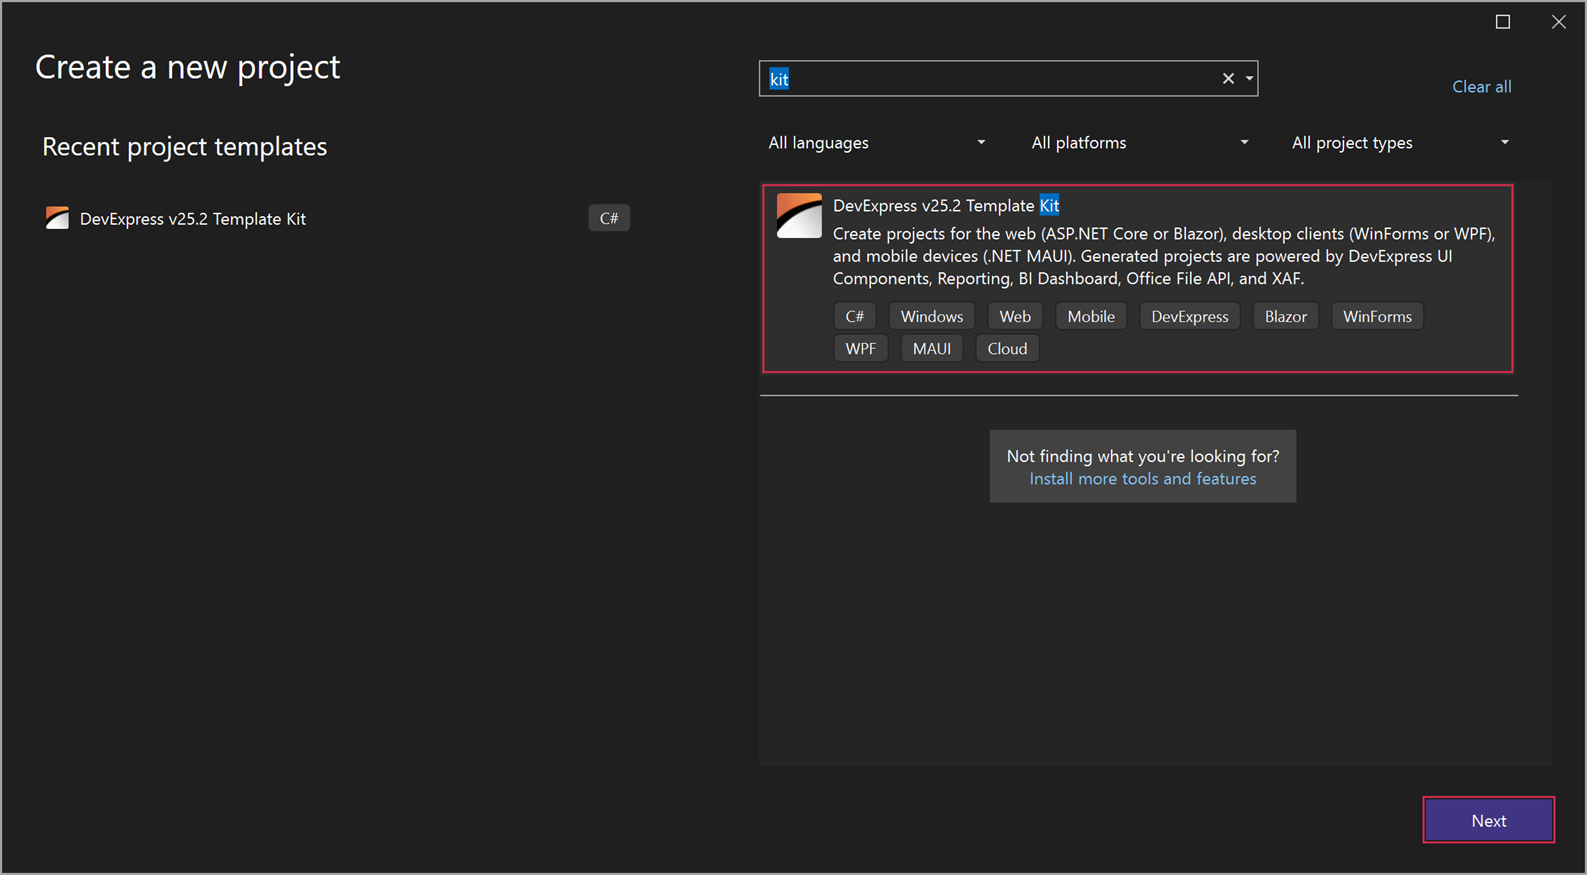Close the Create a new project dialog

(x=1559, y=22)
